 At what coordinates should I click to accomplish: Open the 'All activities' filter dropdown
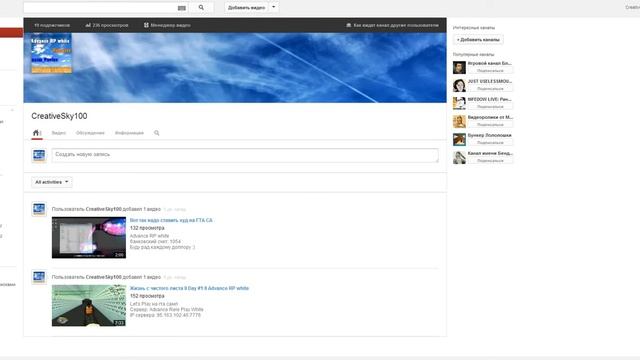(x=52, y=182)
